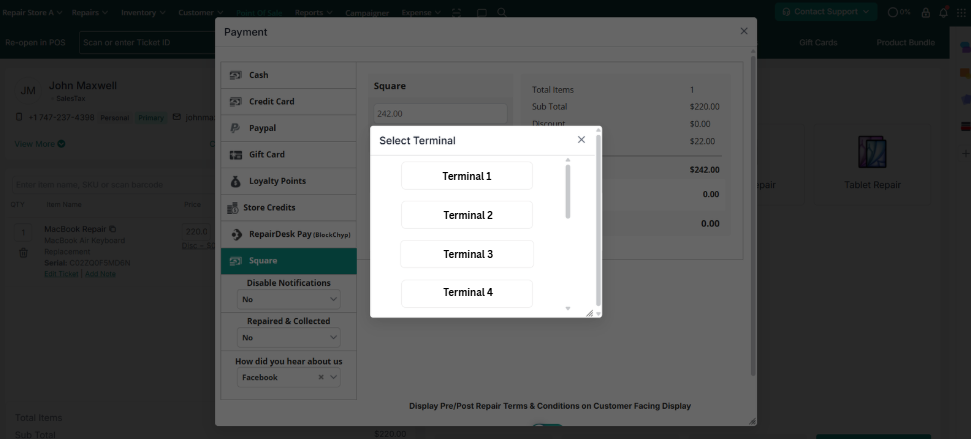This screenshot has height=439, width=971.
Task: Click the price field showing 220.0
Action: (x=198, y=232)
